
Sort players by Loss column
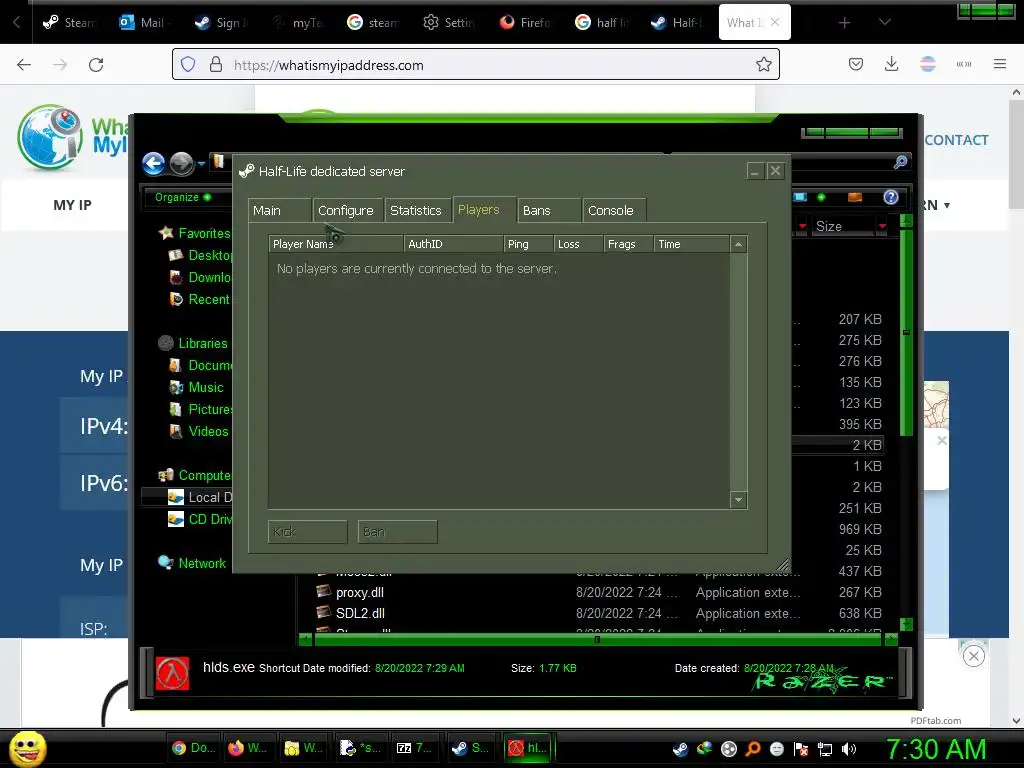click(x=578, y=244)
